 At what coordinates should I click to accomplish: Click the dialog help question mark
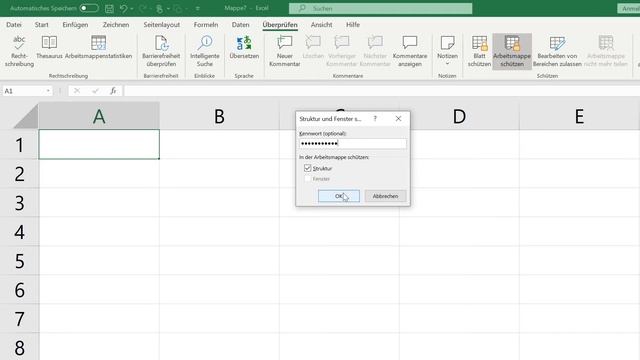(375, 119)
